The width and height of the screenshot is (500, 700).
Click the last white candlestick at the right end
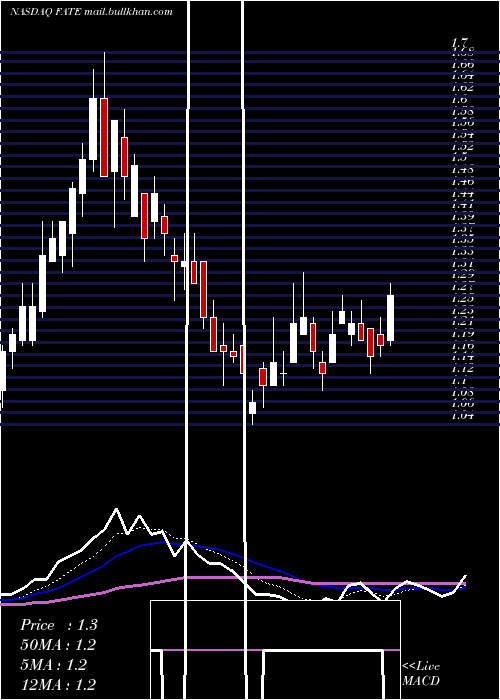pos(391,318)
